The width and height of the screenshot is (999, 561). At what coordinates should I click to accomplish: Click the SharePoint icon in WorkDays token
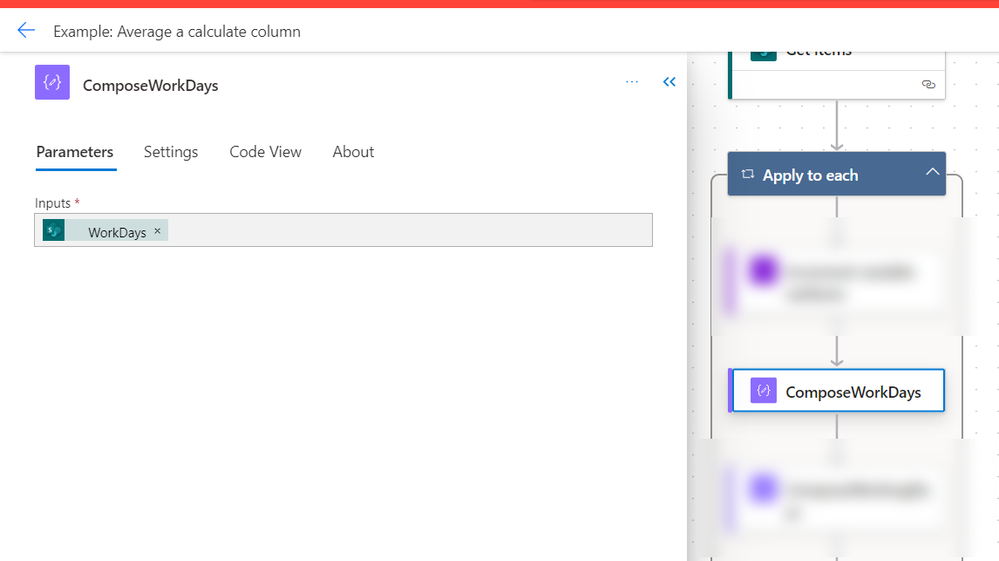coord(54,230)
